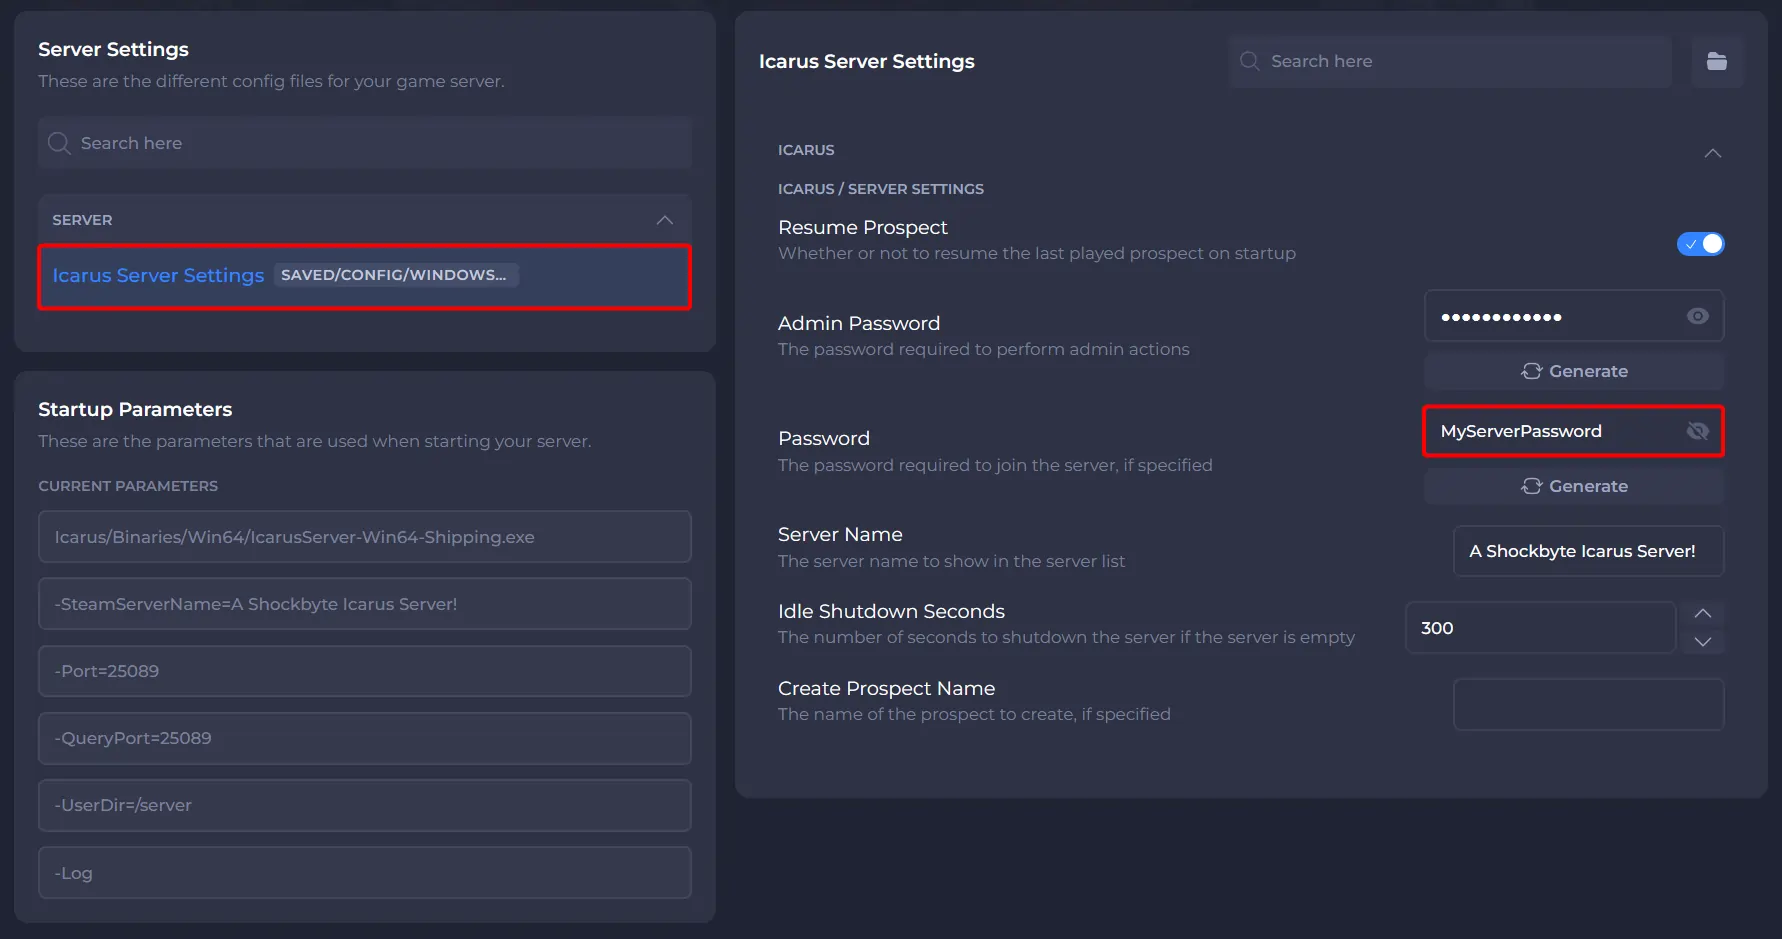The height and width of the screenshot is (939, 1782).
Task: Hide the server Password with crossed-eye icon
Action: pyautogui.click(x=1697, y=431)
